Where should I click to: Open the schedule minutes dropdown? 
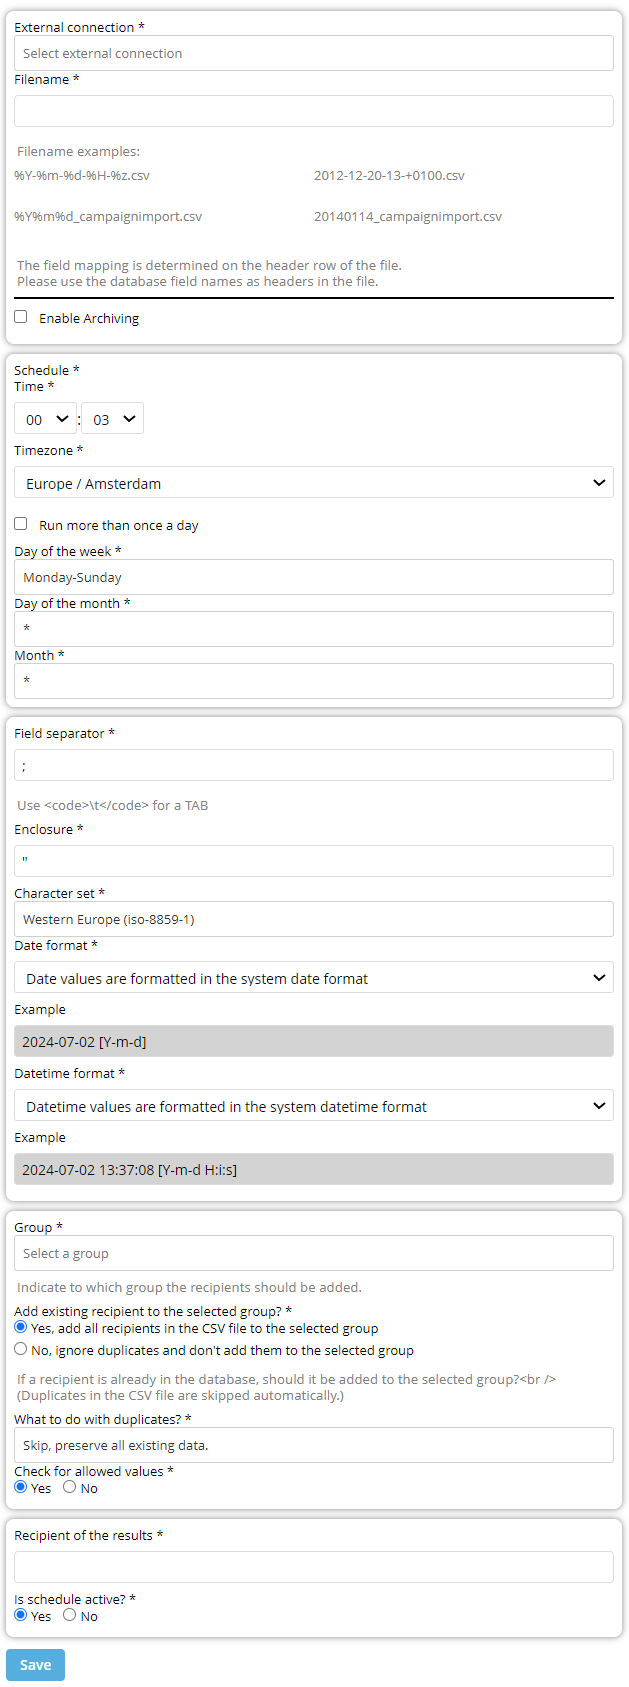click(112, 419)
